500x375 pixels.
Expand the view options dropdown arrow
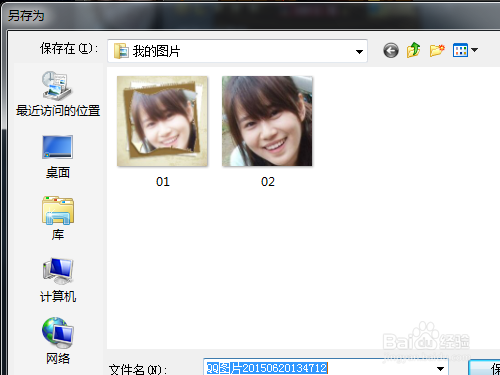(475, 50)
